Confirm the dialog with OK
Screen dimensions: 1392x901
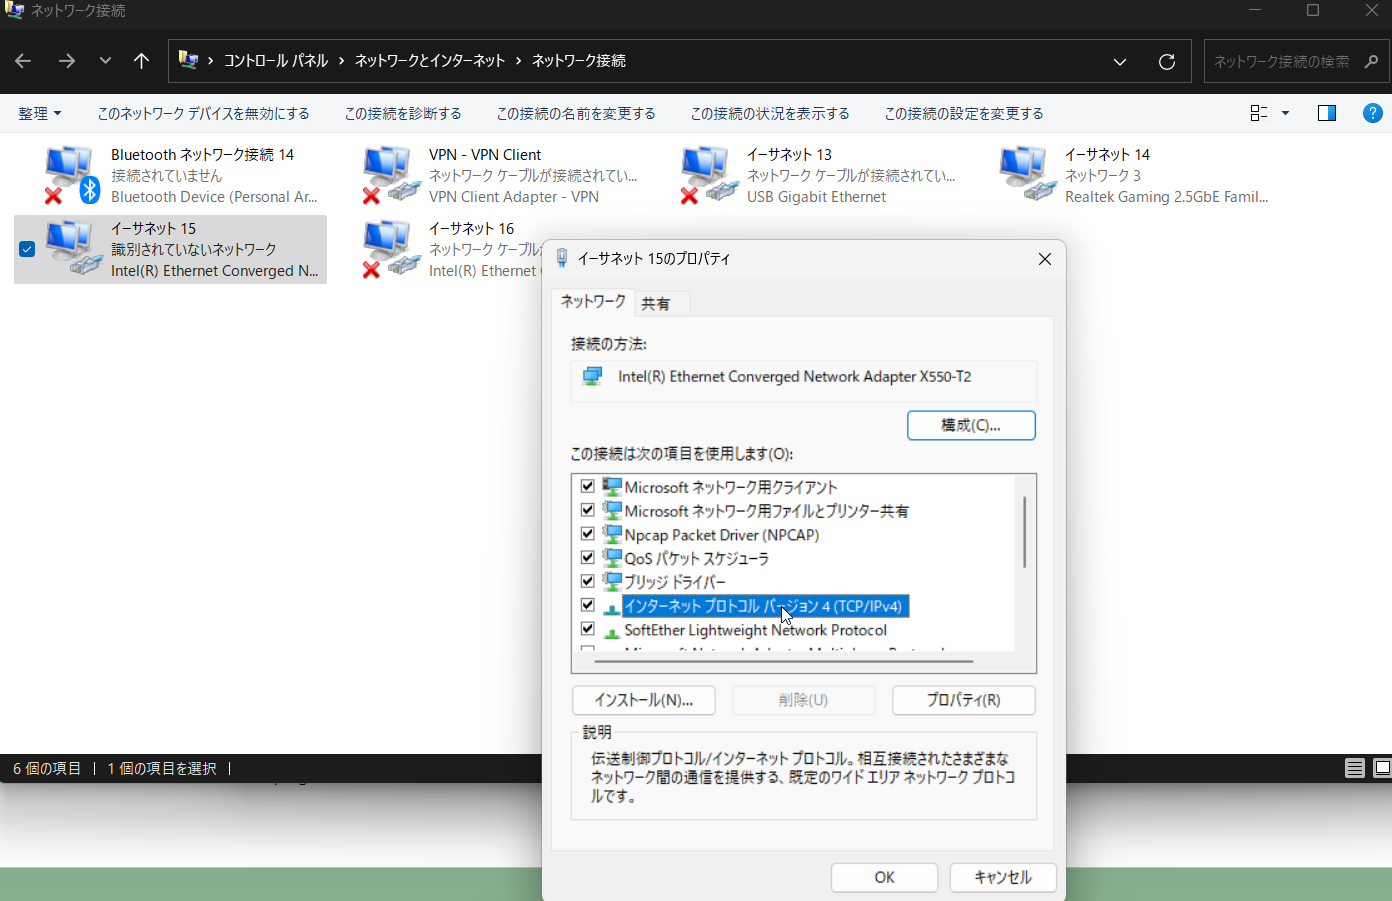[884, 877]
